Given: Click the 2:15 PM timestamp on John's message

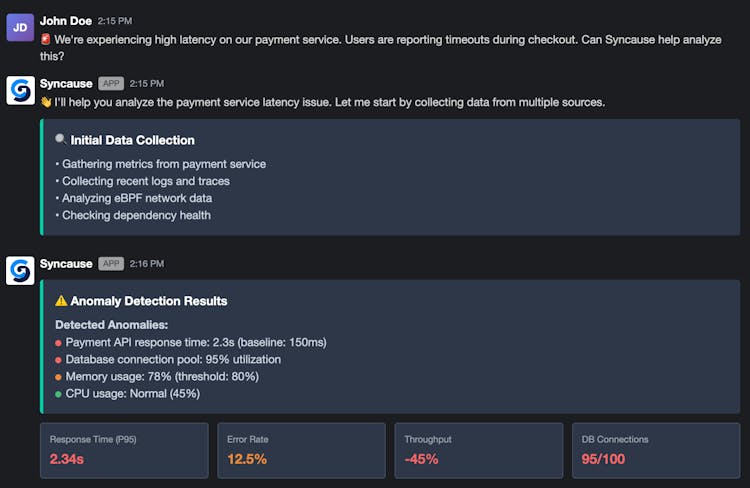Looking at the screenshot, I should pyautogui.click(x=115, y=21).
